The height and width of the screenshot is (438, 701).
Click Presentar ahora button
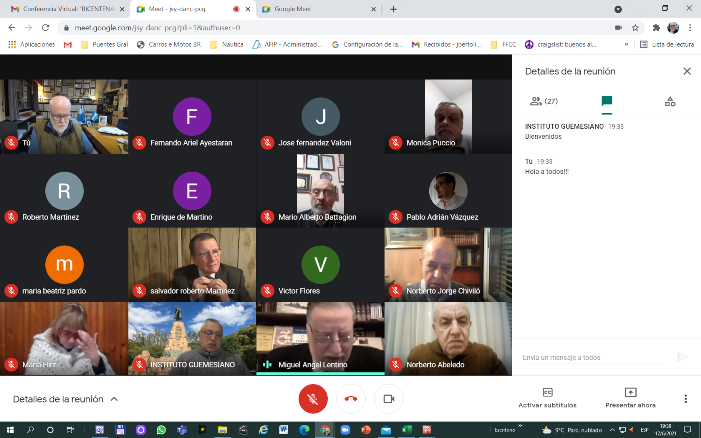(x=630, y=397)
